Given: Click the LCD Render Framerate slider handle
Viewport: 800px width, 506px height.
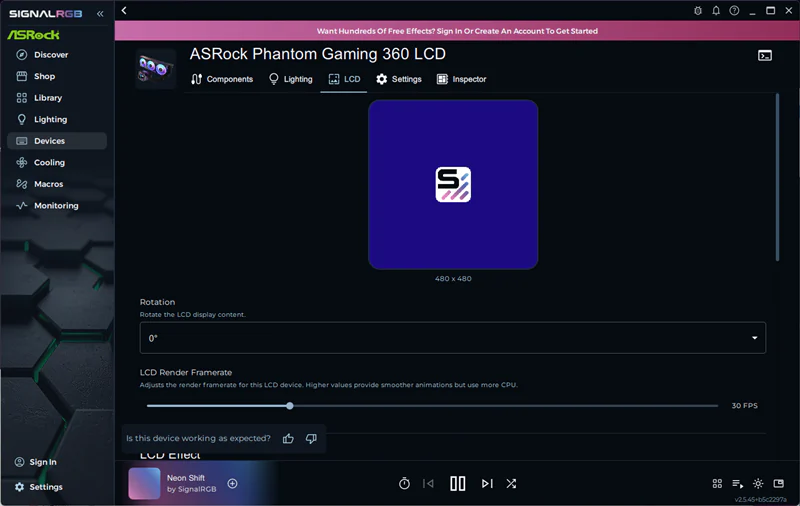Looking at the screenshot, I should (x=290, y=406).
